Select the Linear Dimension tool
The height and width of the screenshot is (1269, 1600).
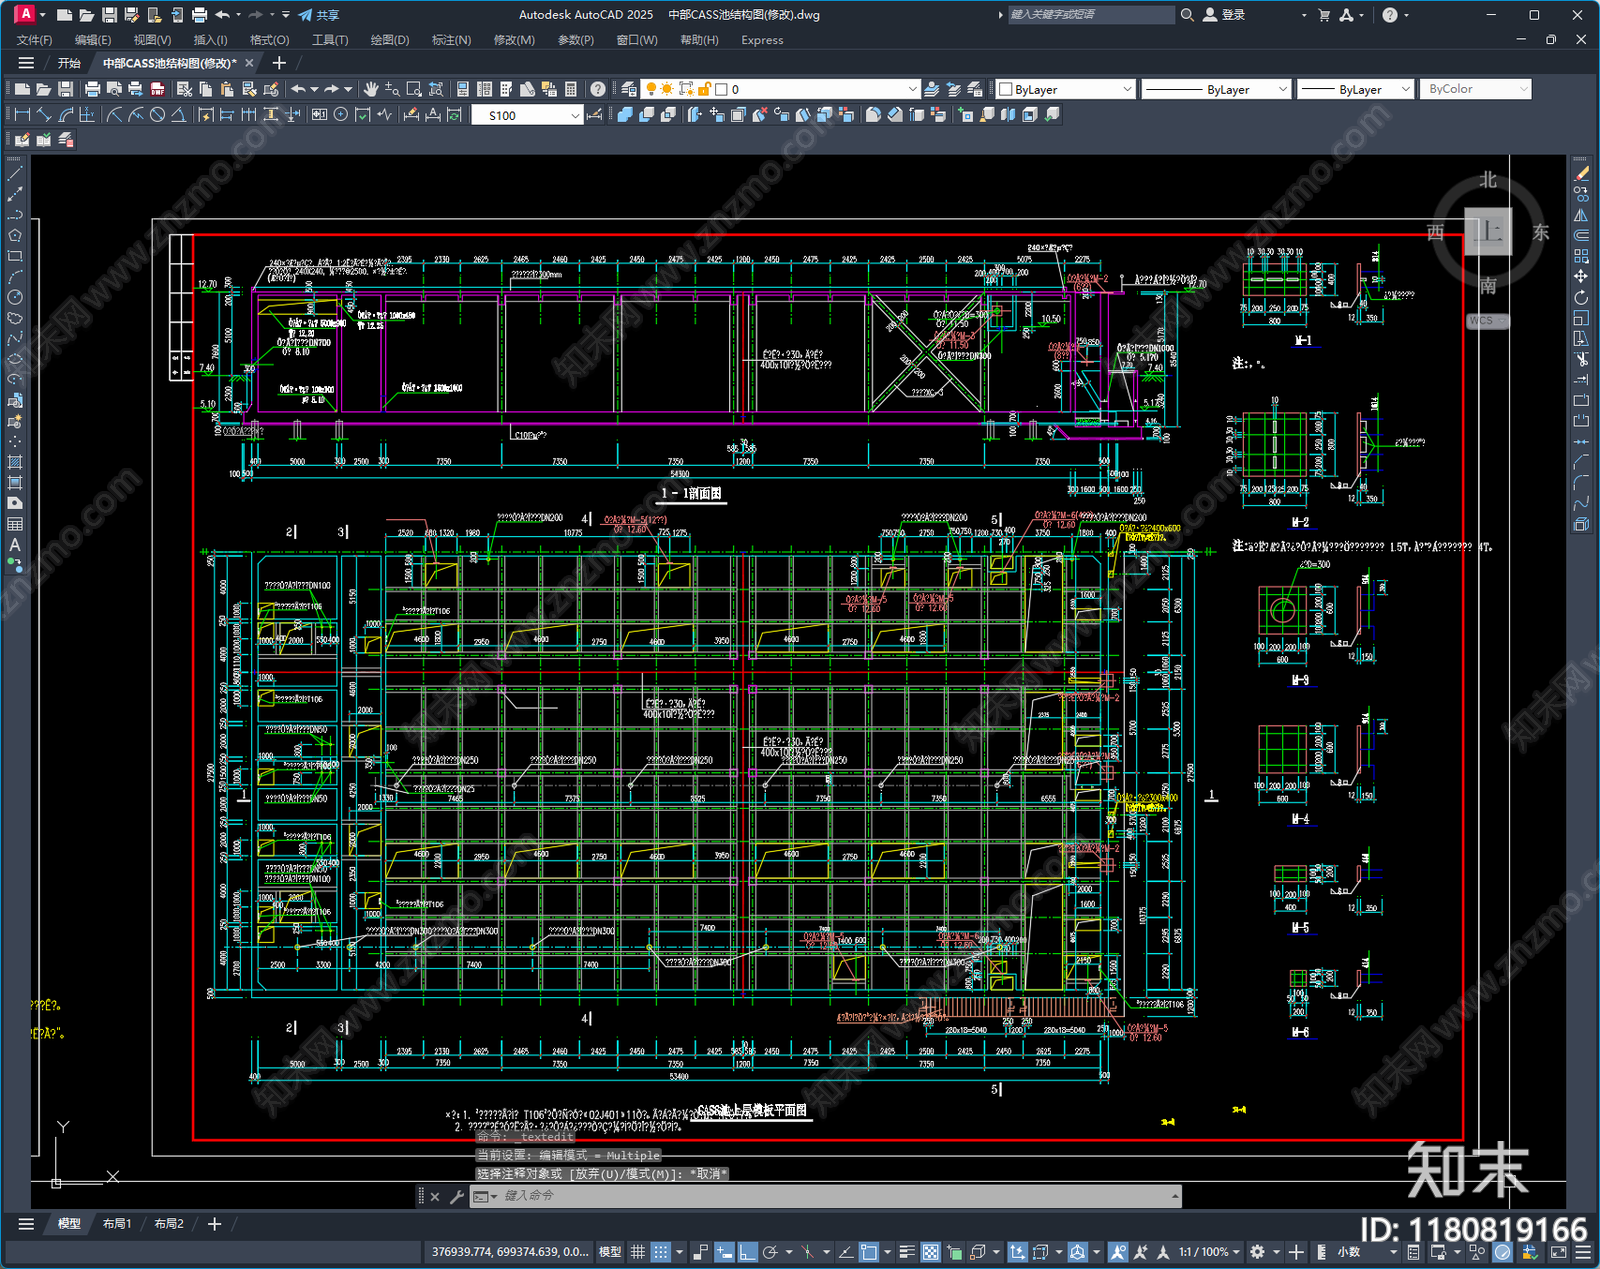(x=23, y=115)
